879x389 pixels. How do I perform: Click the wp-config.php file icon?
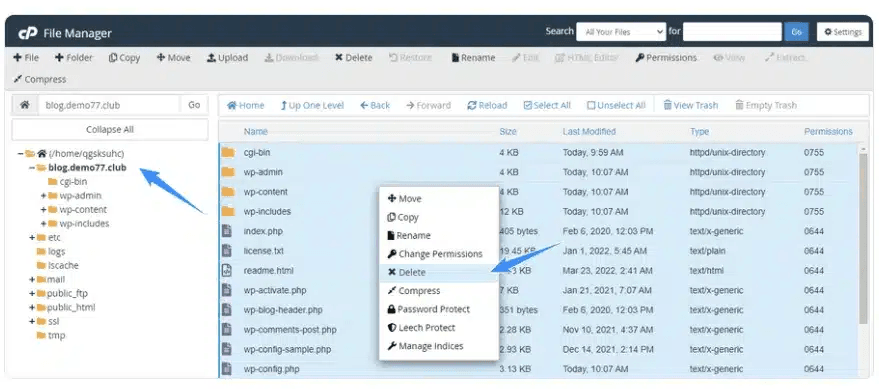coord(227,369)
